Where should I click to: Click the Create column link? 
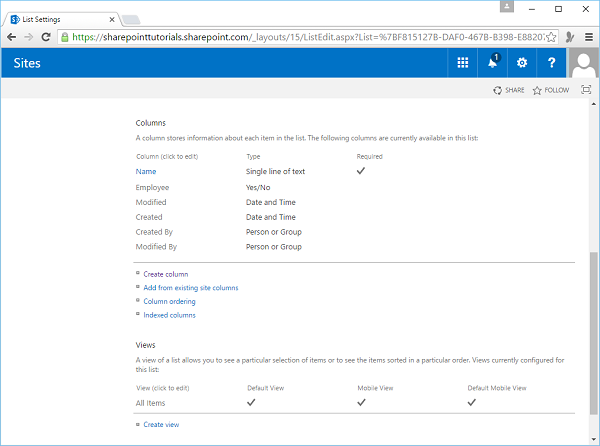click(x=165, y=274)
